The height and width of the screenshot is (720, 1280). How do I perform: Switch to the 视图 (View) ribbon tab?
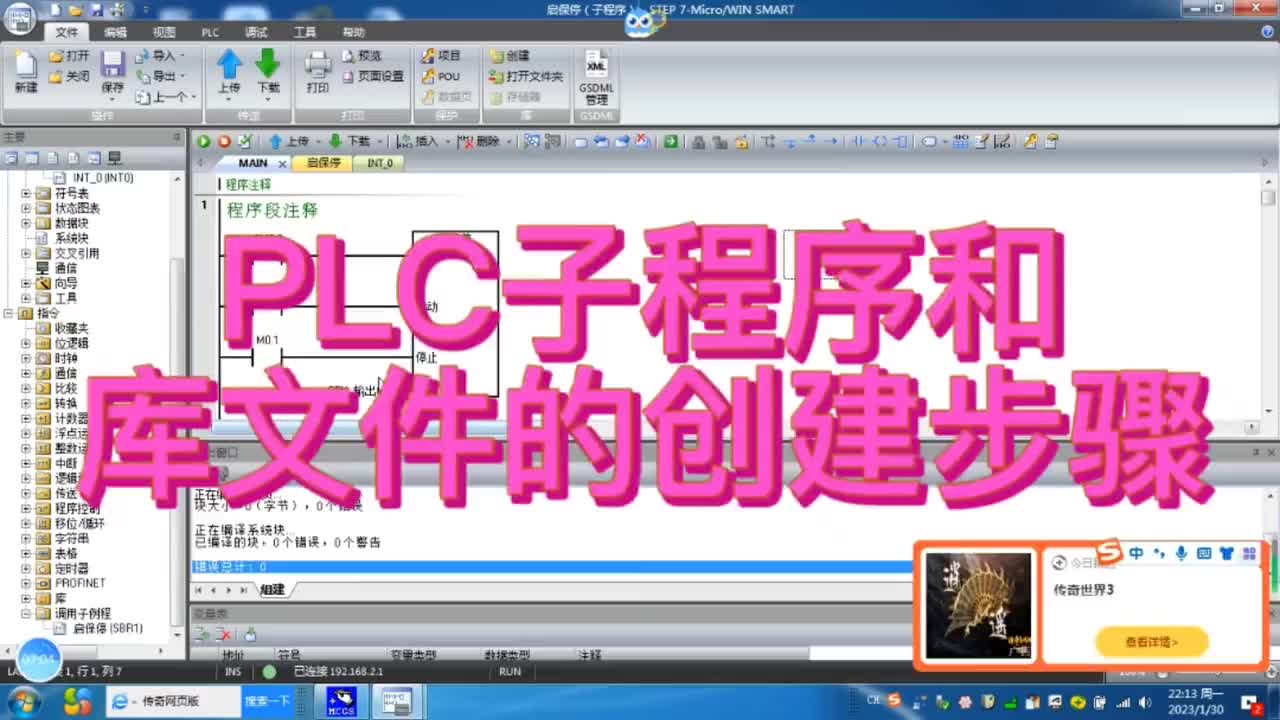[x=163, y=32]
